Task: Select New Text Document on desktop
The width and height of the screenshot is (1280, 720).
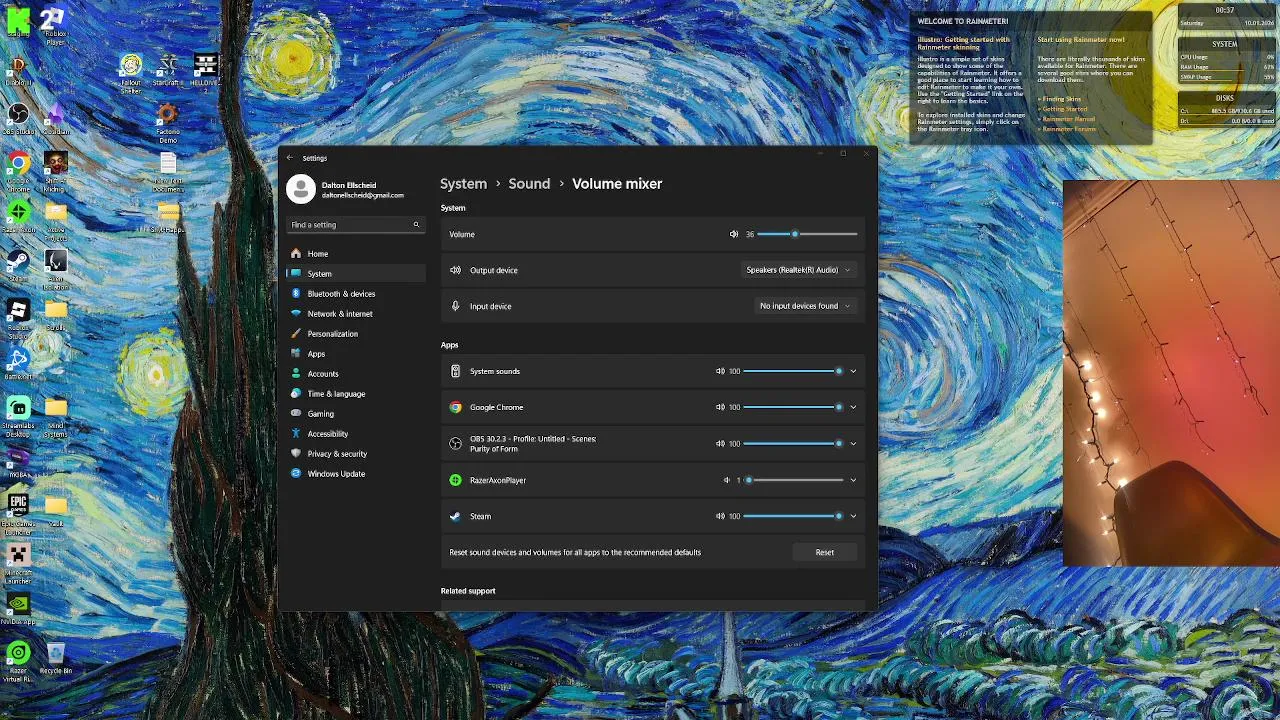Action: click(168, 171)
